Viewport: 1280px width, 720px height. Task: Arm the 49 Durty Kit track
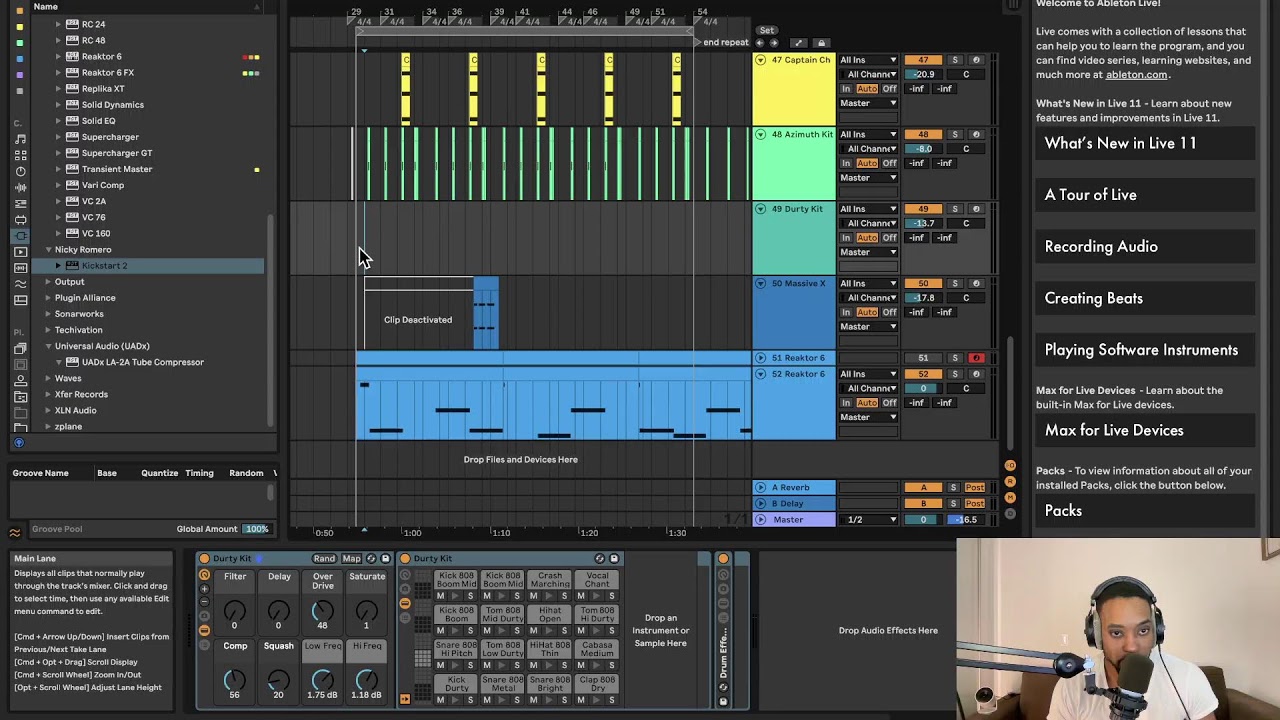coord(976,209)
